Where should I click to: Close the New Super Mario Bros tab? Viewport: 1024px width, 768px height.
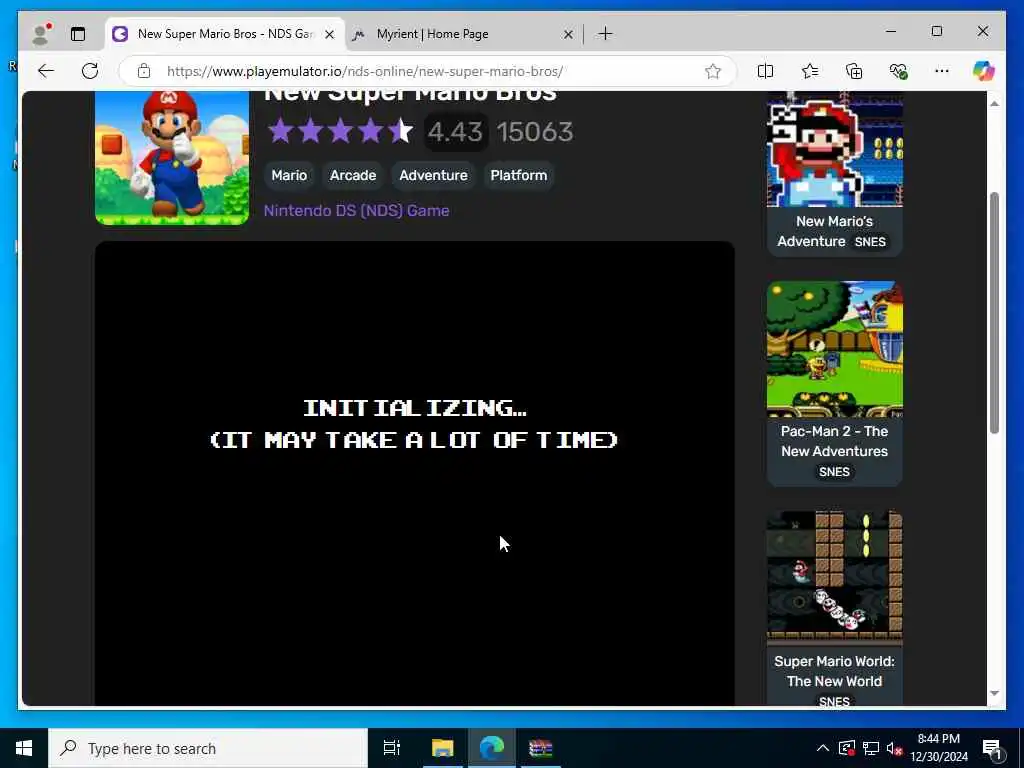(x=330, y=34)
